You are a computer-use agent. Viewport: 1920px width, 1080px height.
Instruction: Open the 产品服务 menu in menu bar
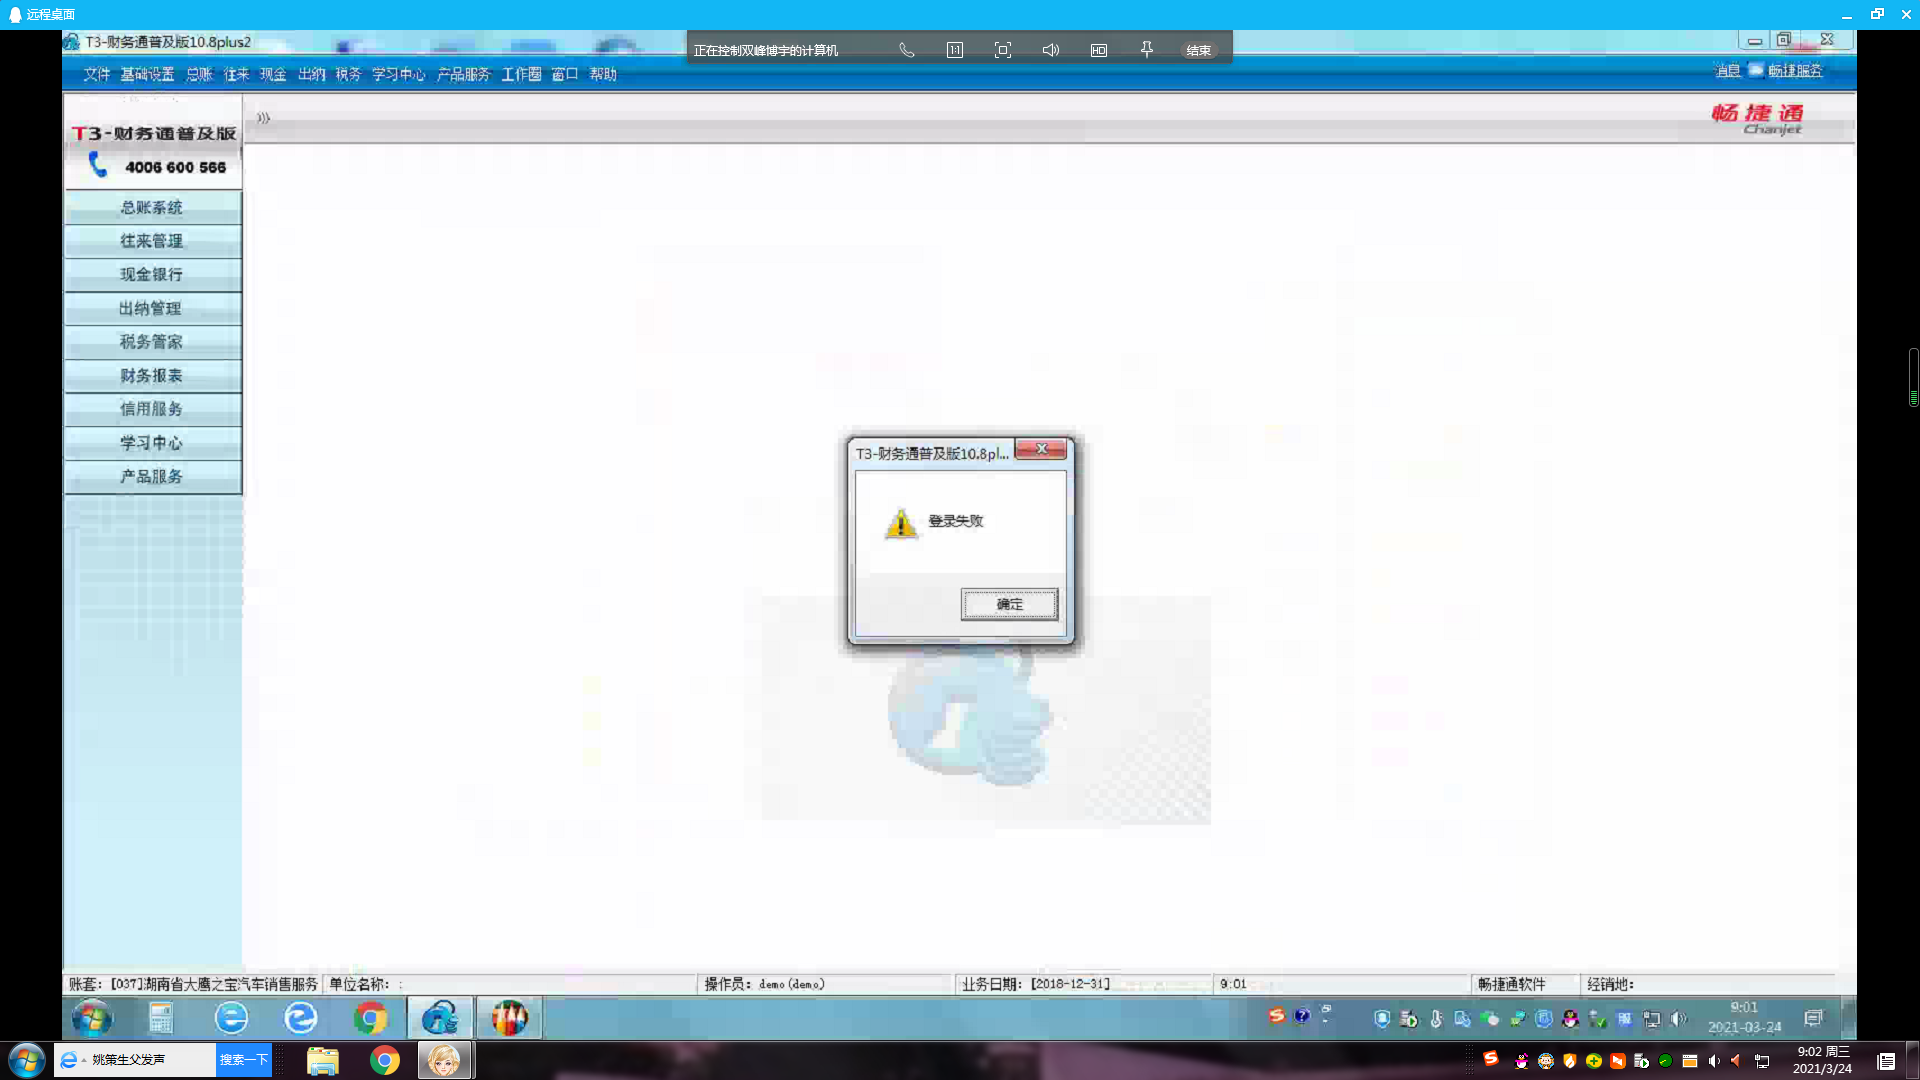[463, 74]
